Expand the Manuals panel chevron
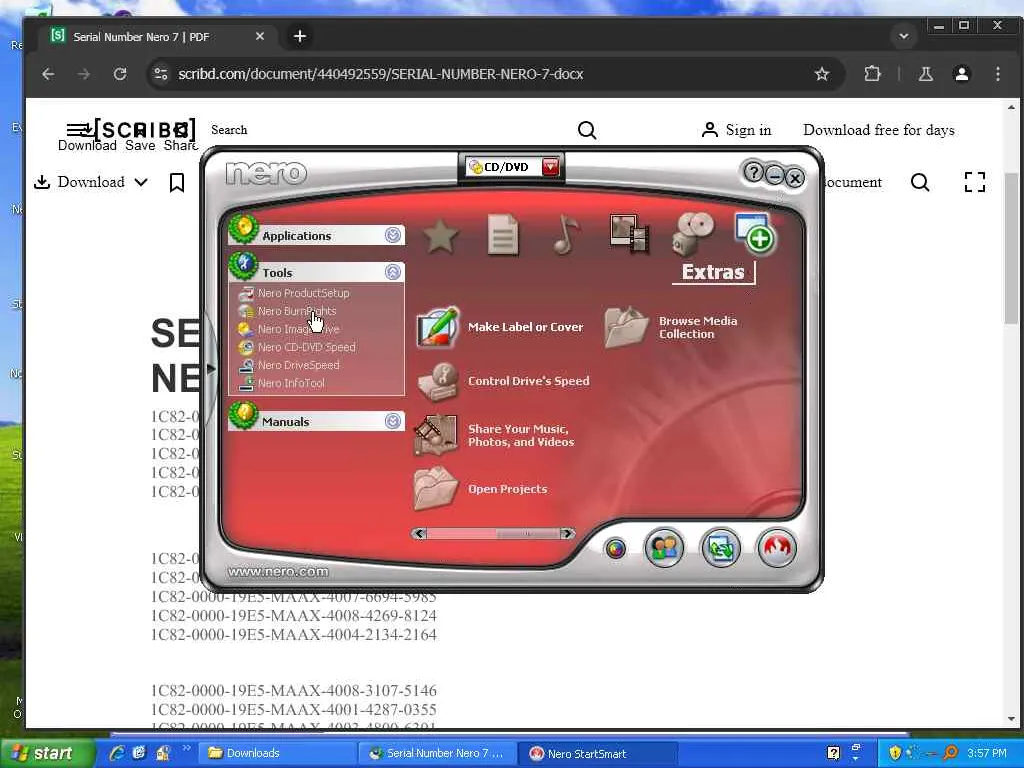The image size is (1024, 768). tap(392, 421)
